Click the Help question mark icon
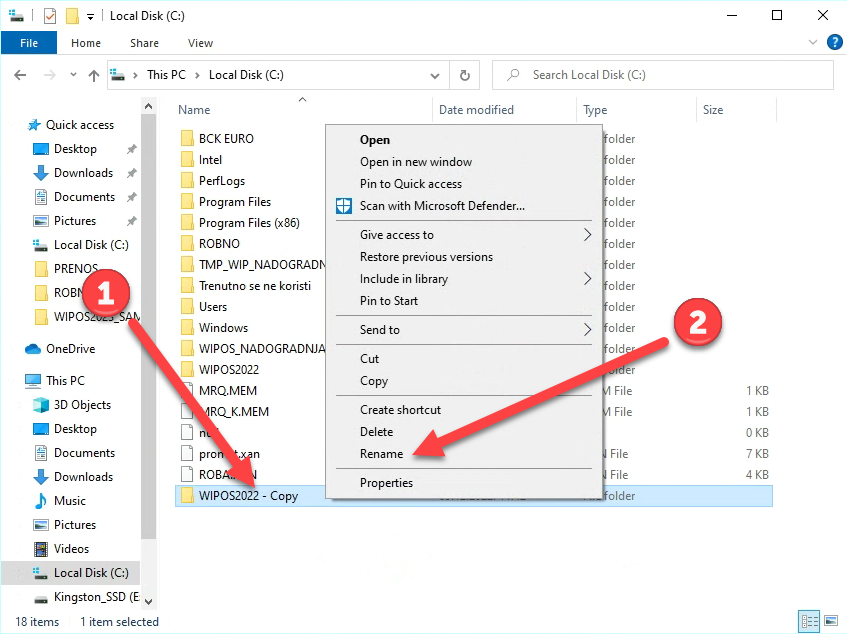Viewport: 847px width, 634px height. click(x=833, y=43)
